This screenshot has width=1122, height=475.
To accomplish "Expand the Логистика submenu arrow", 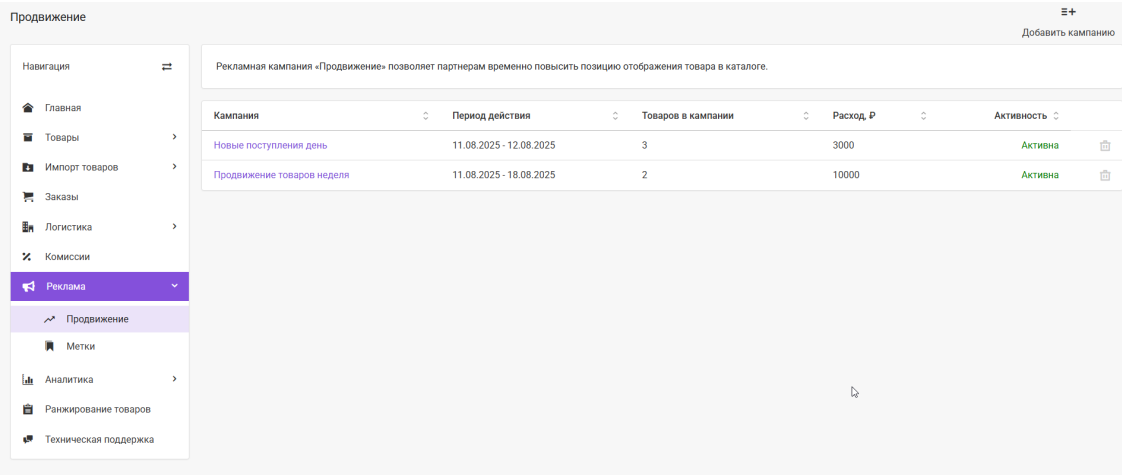I will tap(175, 227).
